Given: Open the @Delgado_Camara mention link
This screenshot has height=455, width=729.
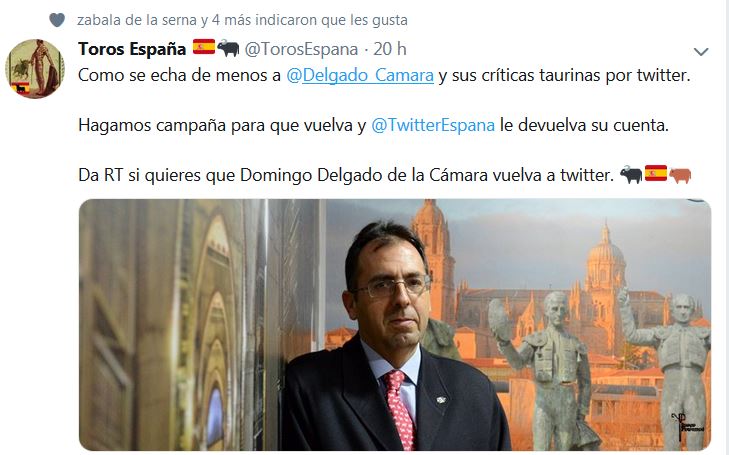Looking at the screenshot, I should pyautogui.click(x=360, y=75).
